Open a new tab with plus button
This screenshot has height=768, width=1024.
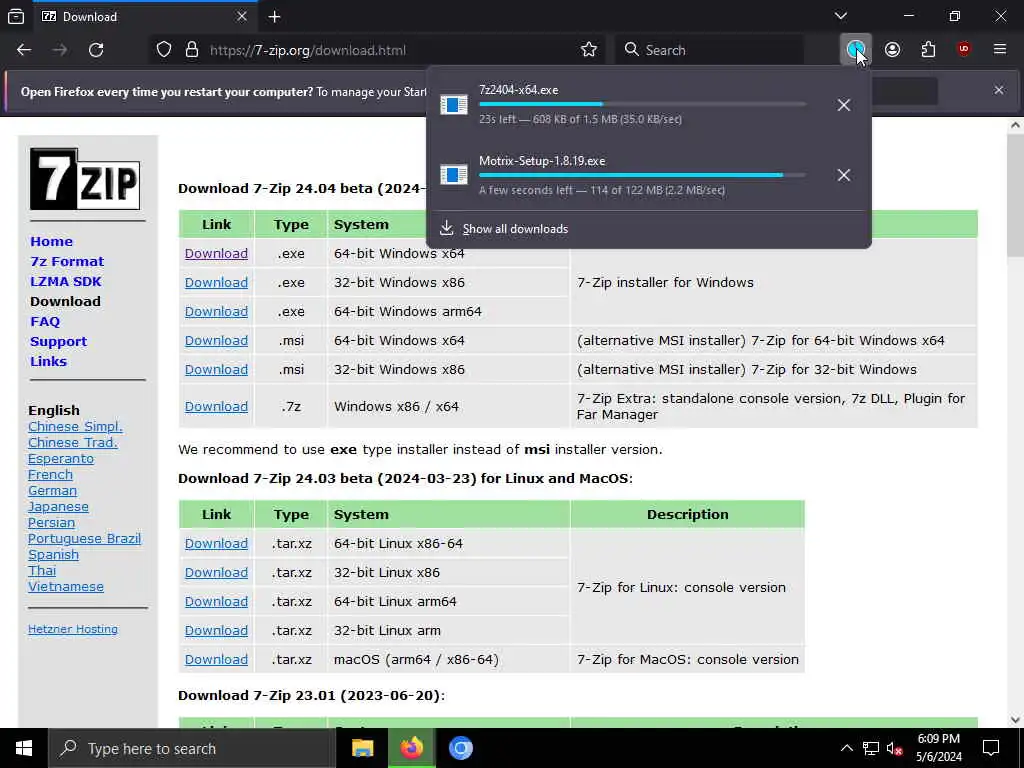point(274,16)
